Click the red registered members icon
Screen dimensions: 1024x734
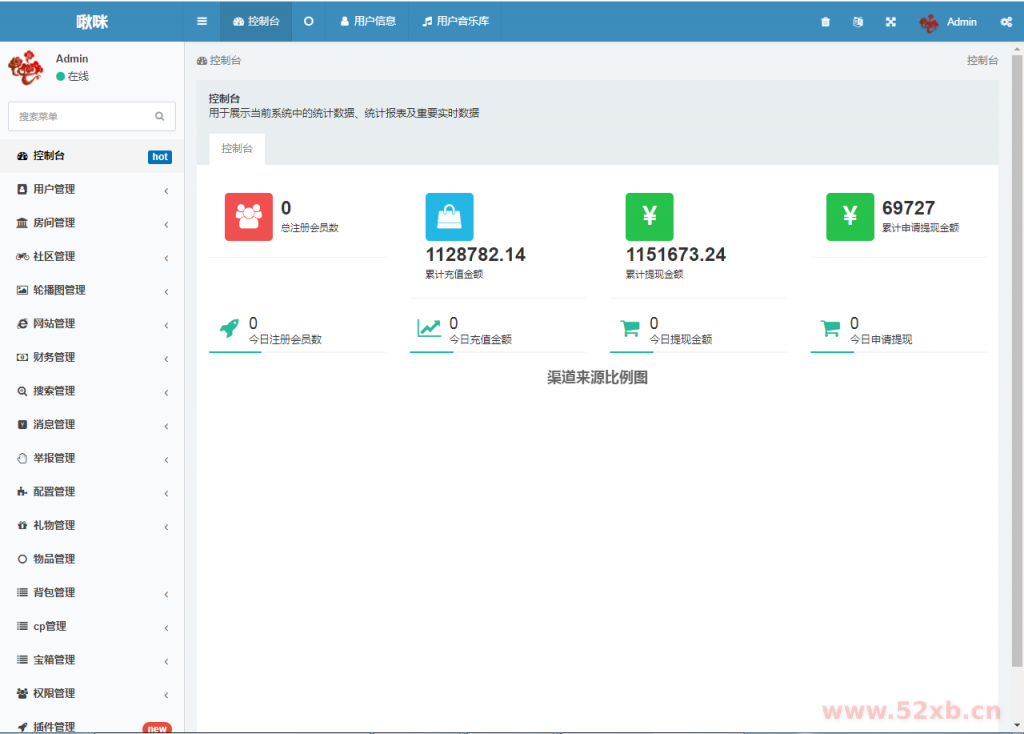click(x=248, y=217)
